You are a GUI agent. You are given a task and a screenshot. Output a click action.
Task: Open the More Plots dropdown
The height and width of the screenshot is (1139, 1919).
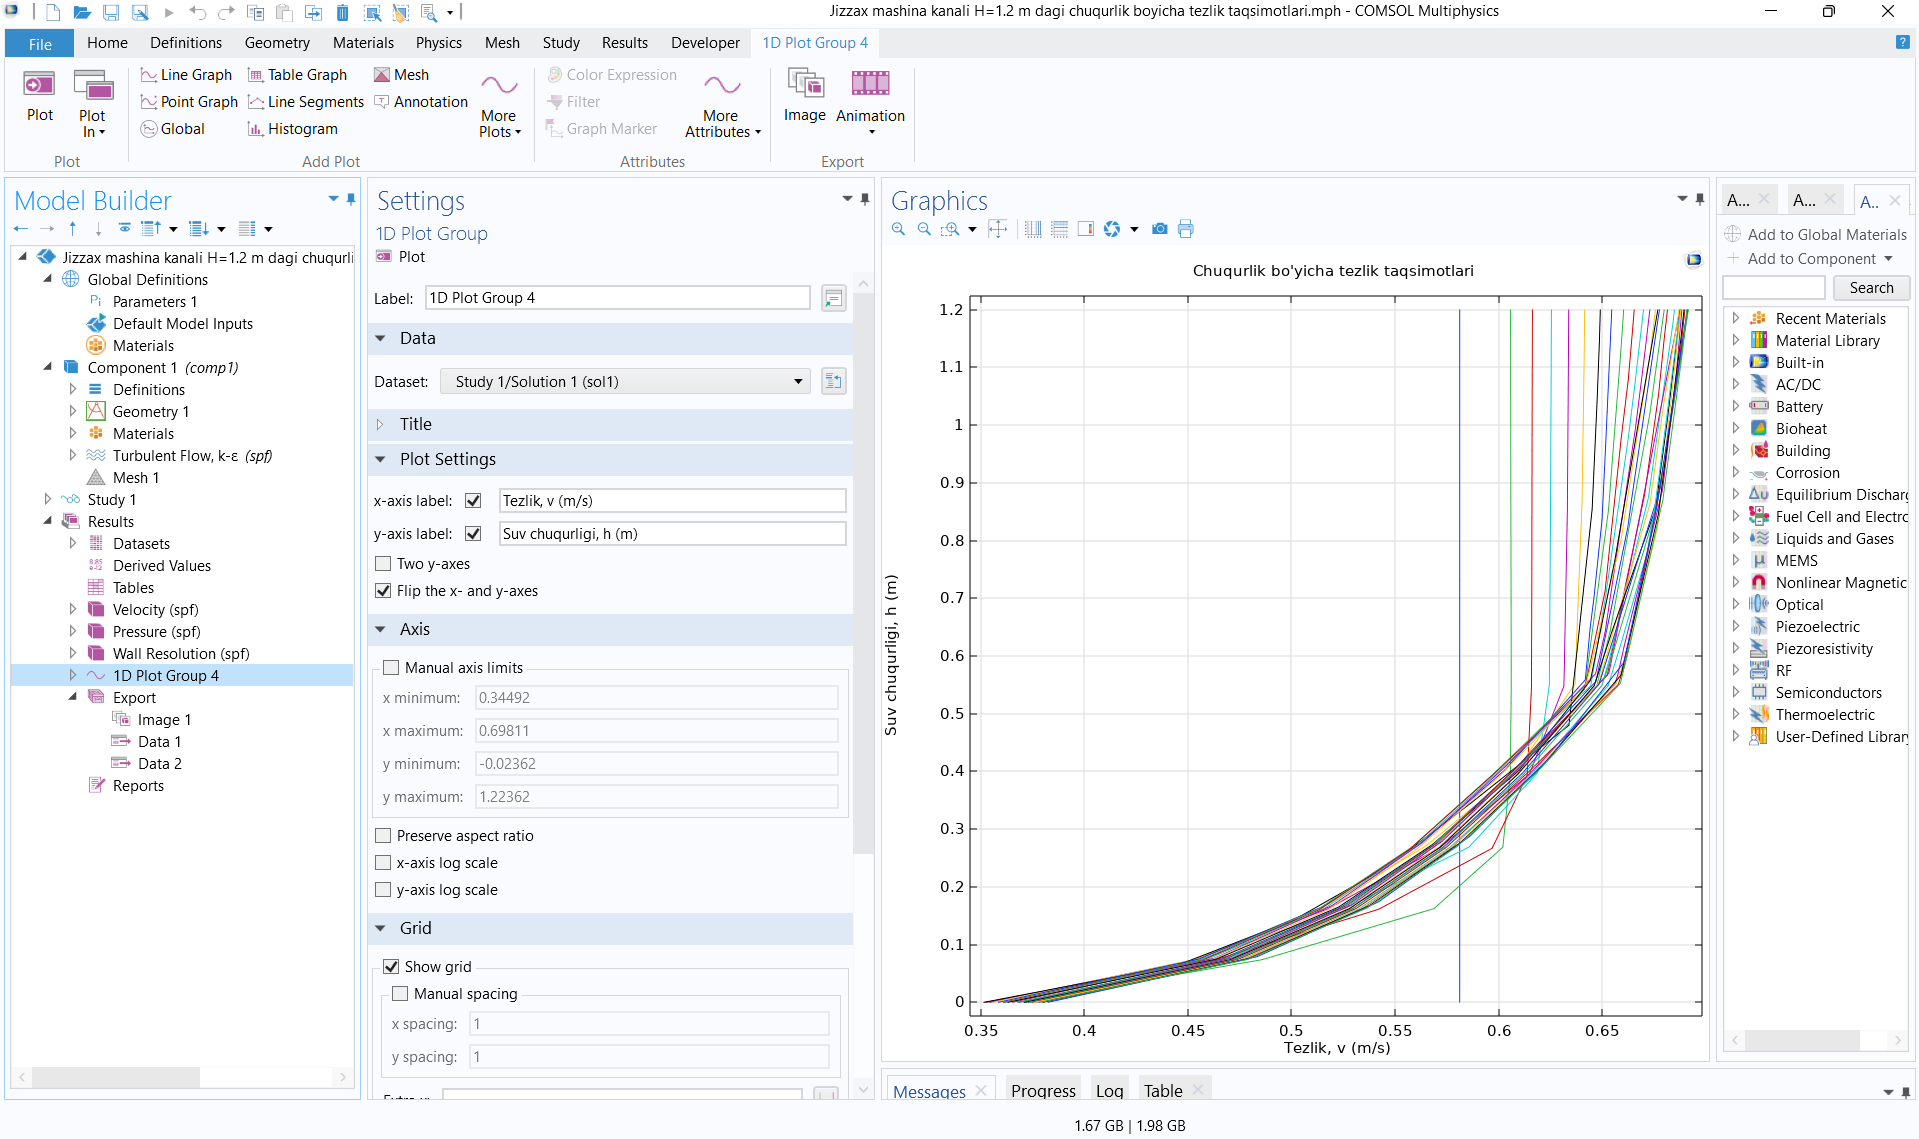(499, 105)
